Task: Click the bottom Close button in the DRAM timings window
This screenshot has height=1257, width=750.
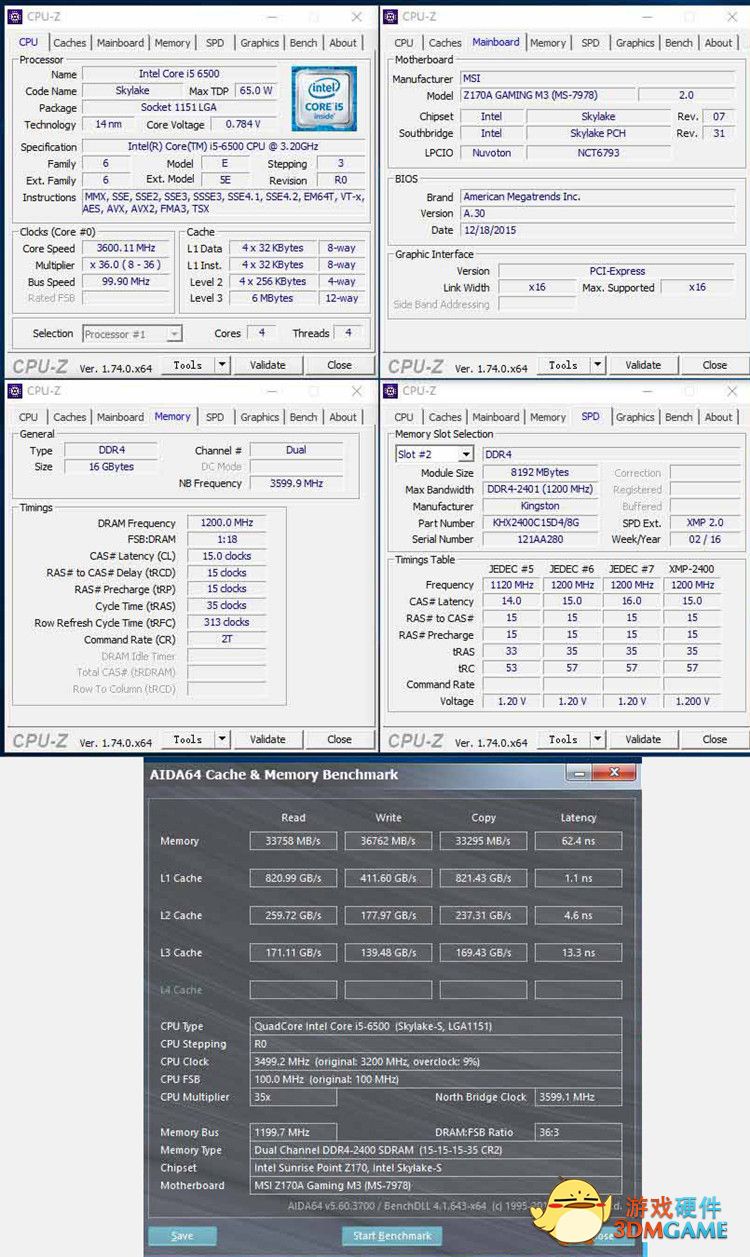Action: coord(339,739)
